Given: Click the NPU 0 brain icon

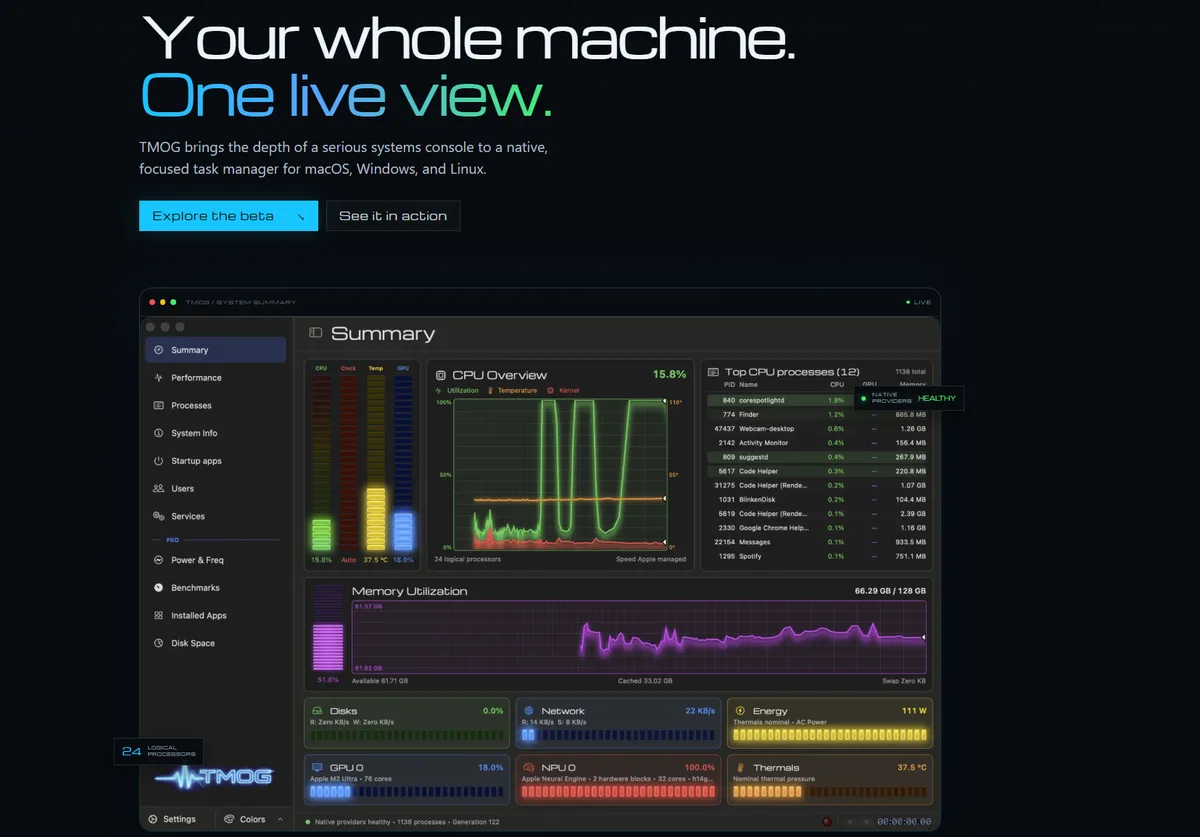Looking at the screenshot, I should (529, 768).
